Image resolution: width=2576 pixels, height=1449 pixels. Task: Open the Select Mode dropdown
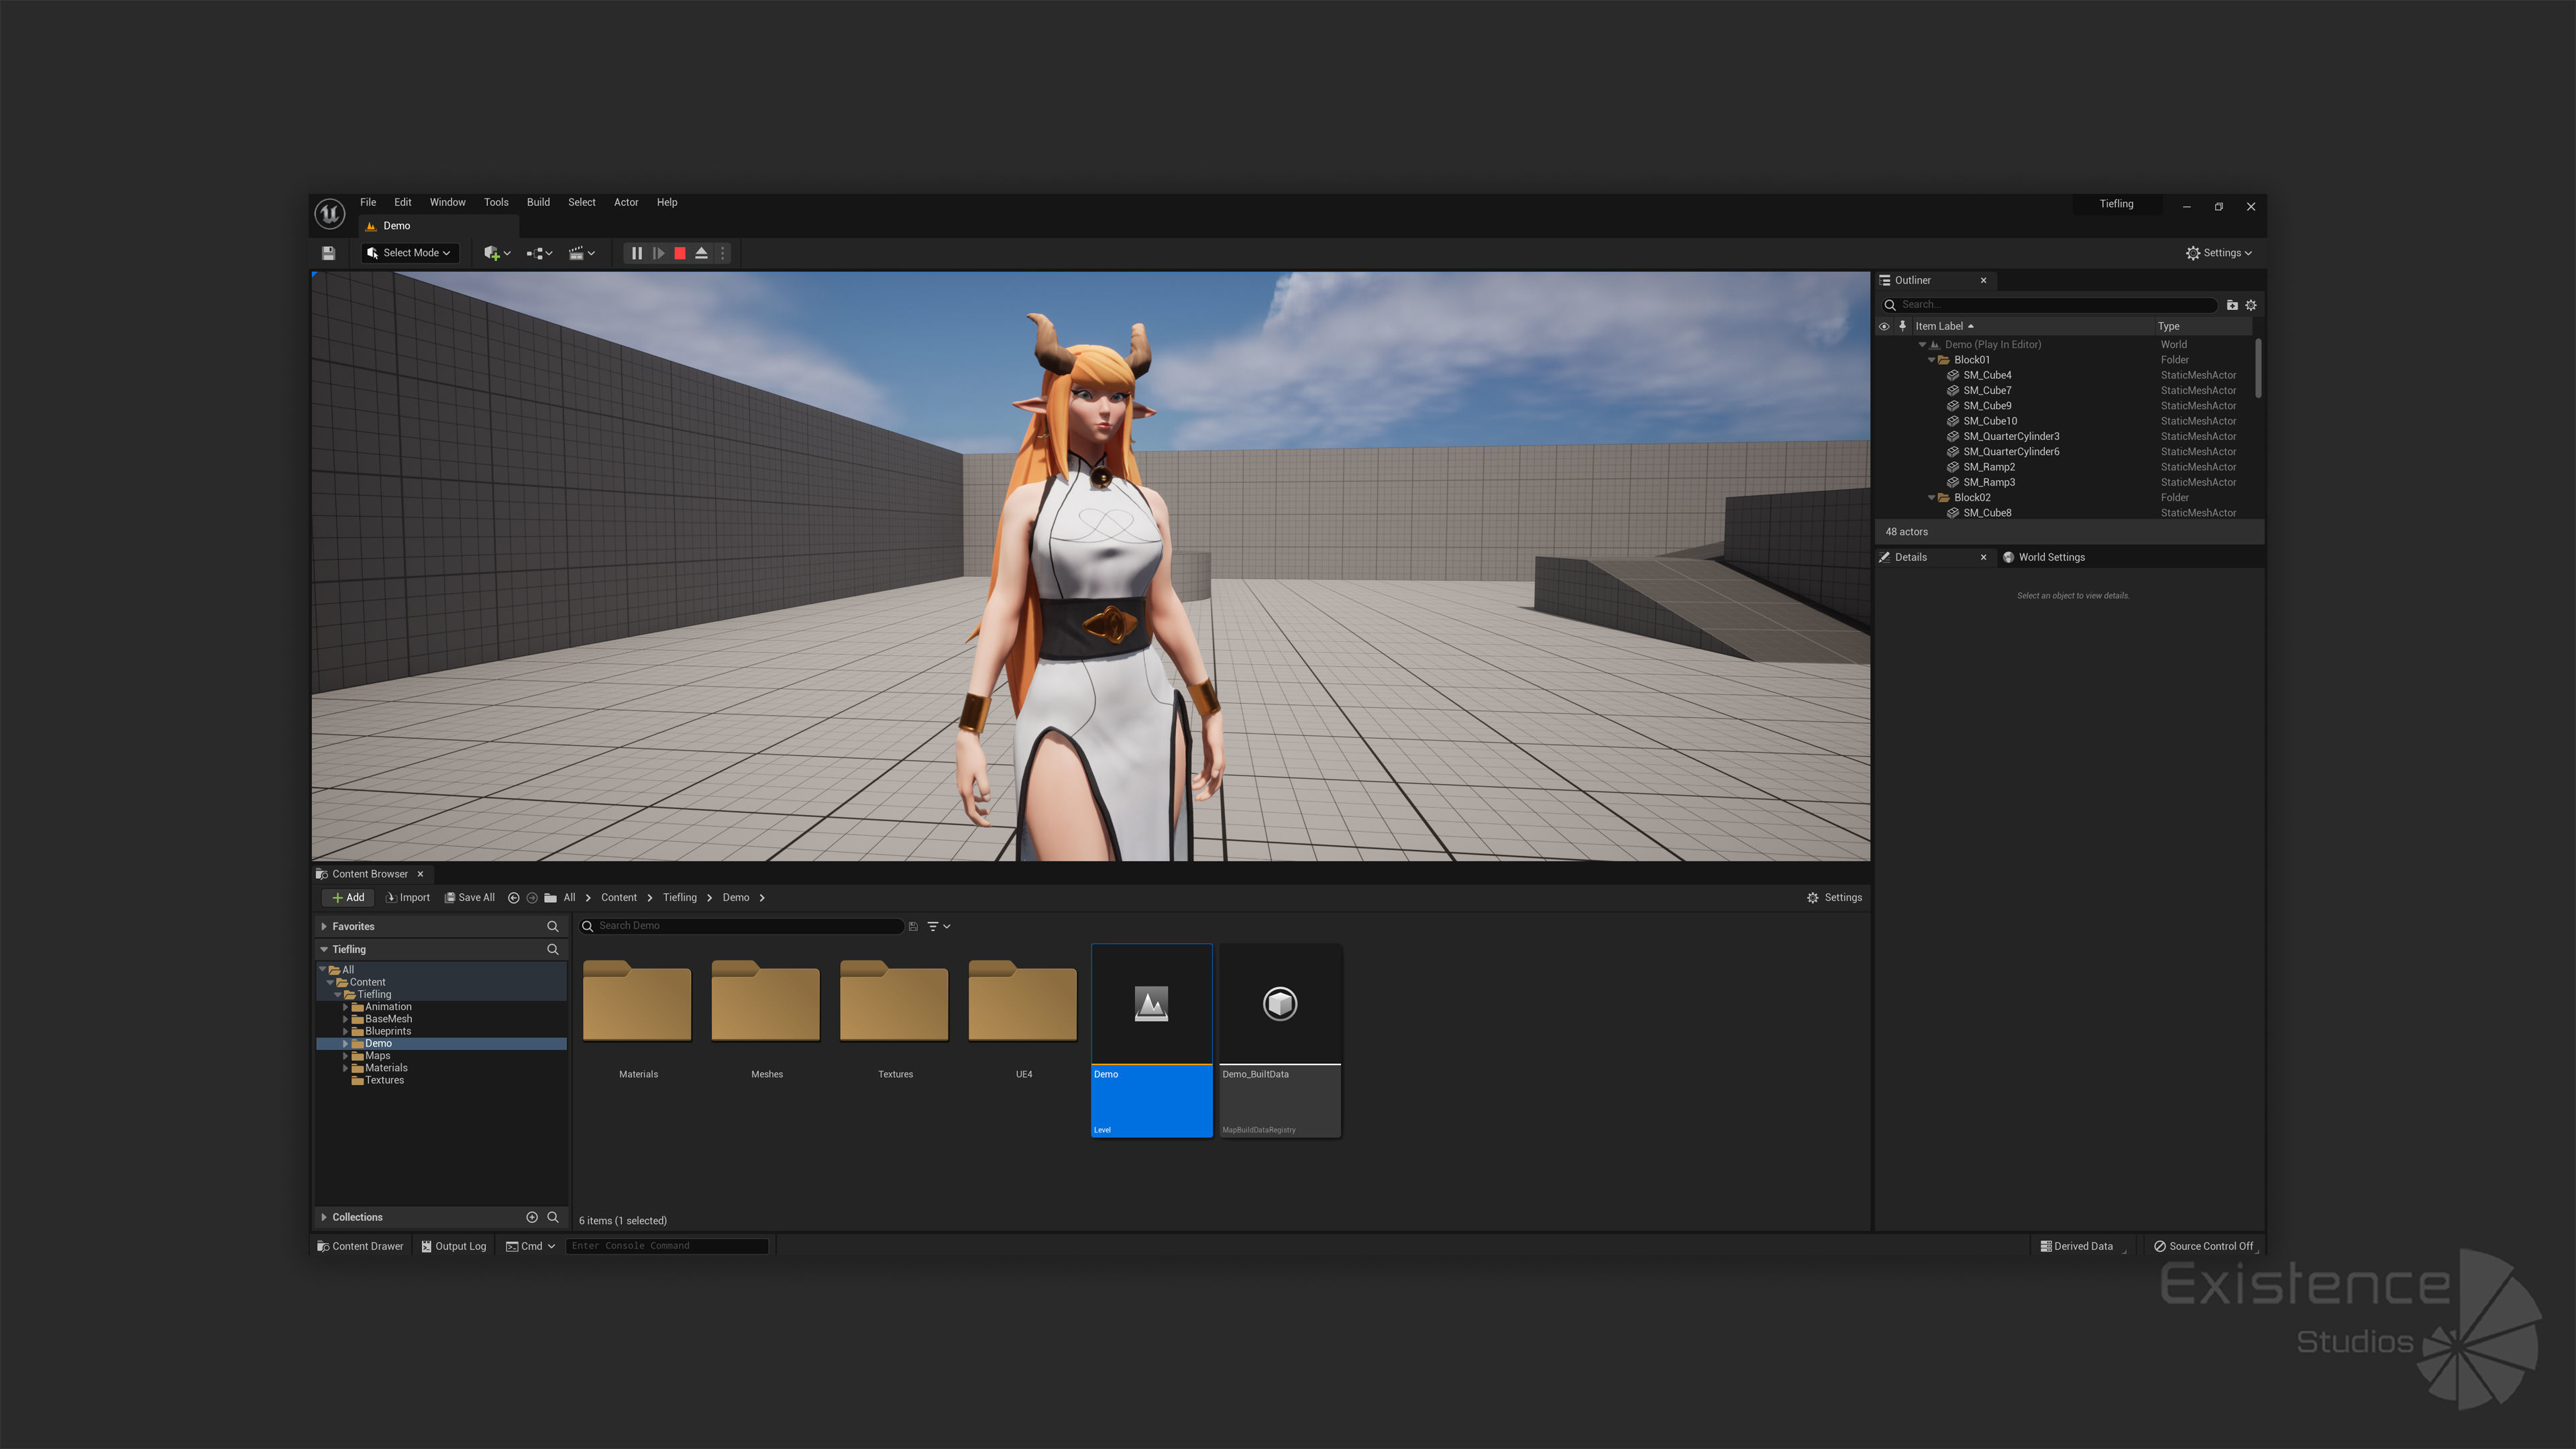pyautogui.click(x=409, y=253)
